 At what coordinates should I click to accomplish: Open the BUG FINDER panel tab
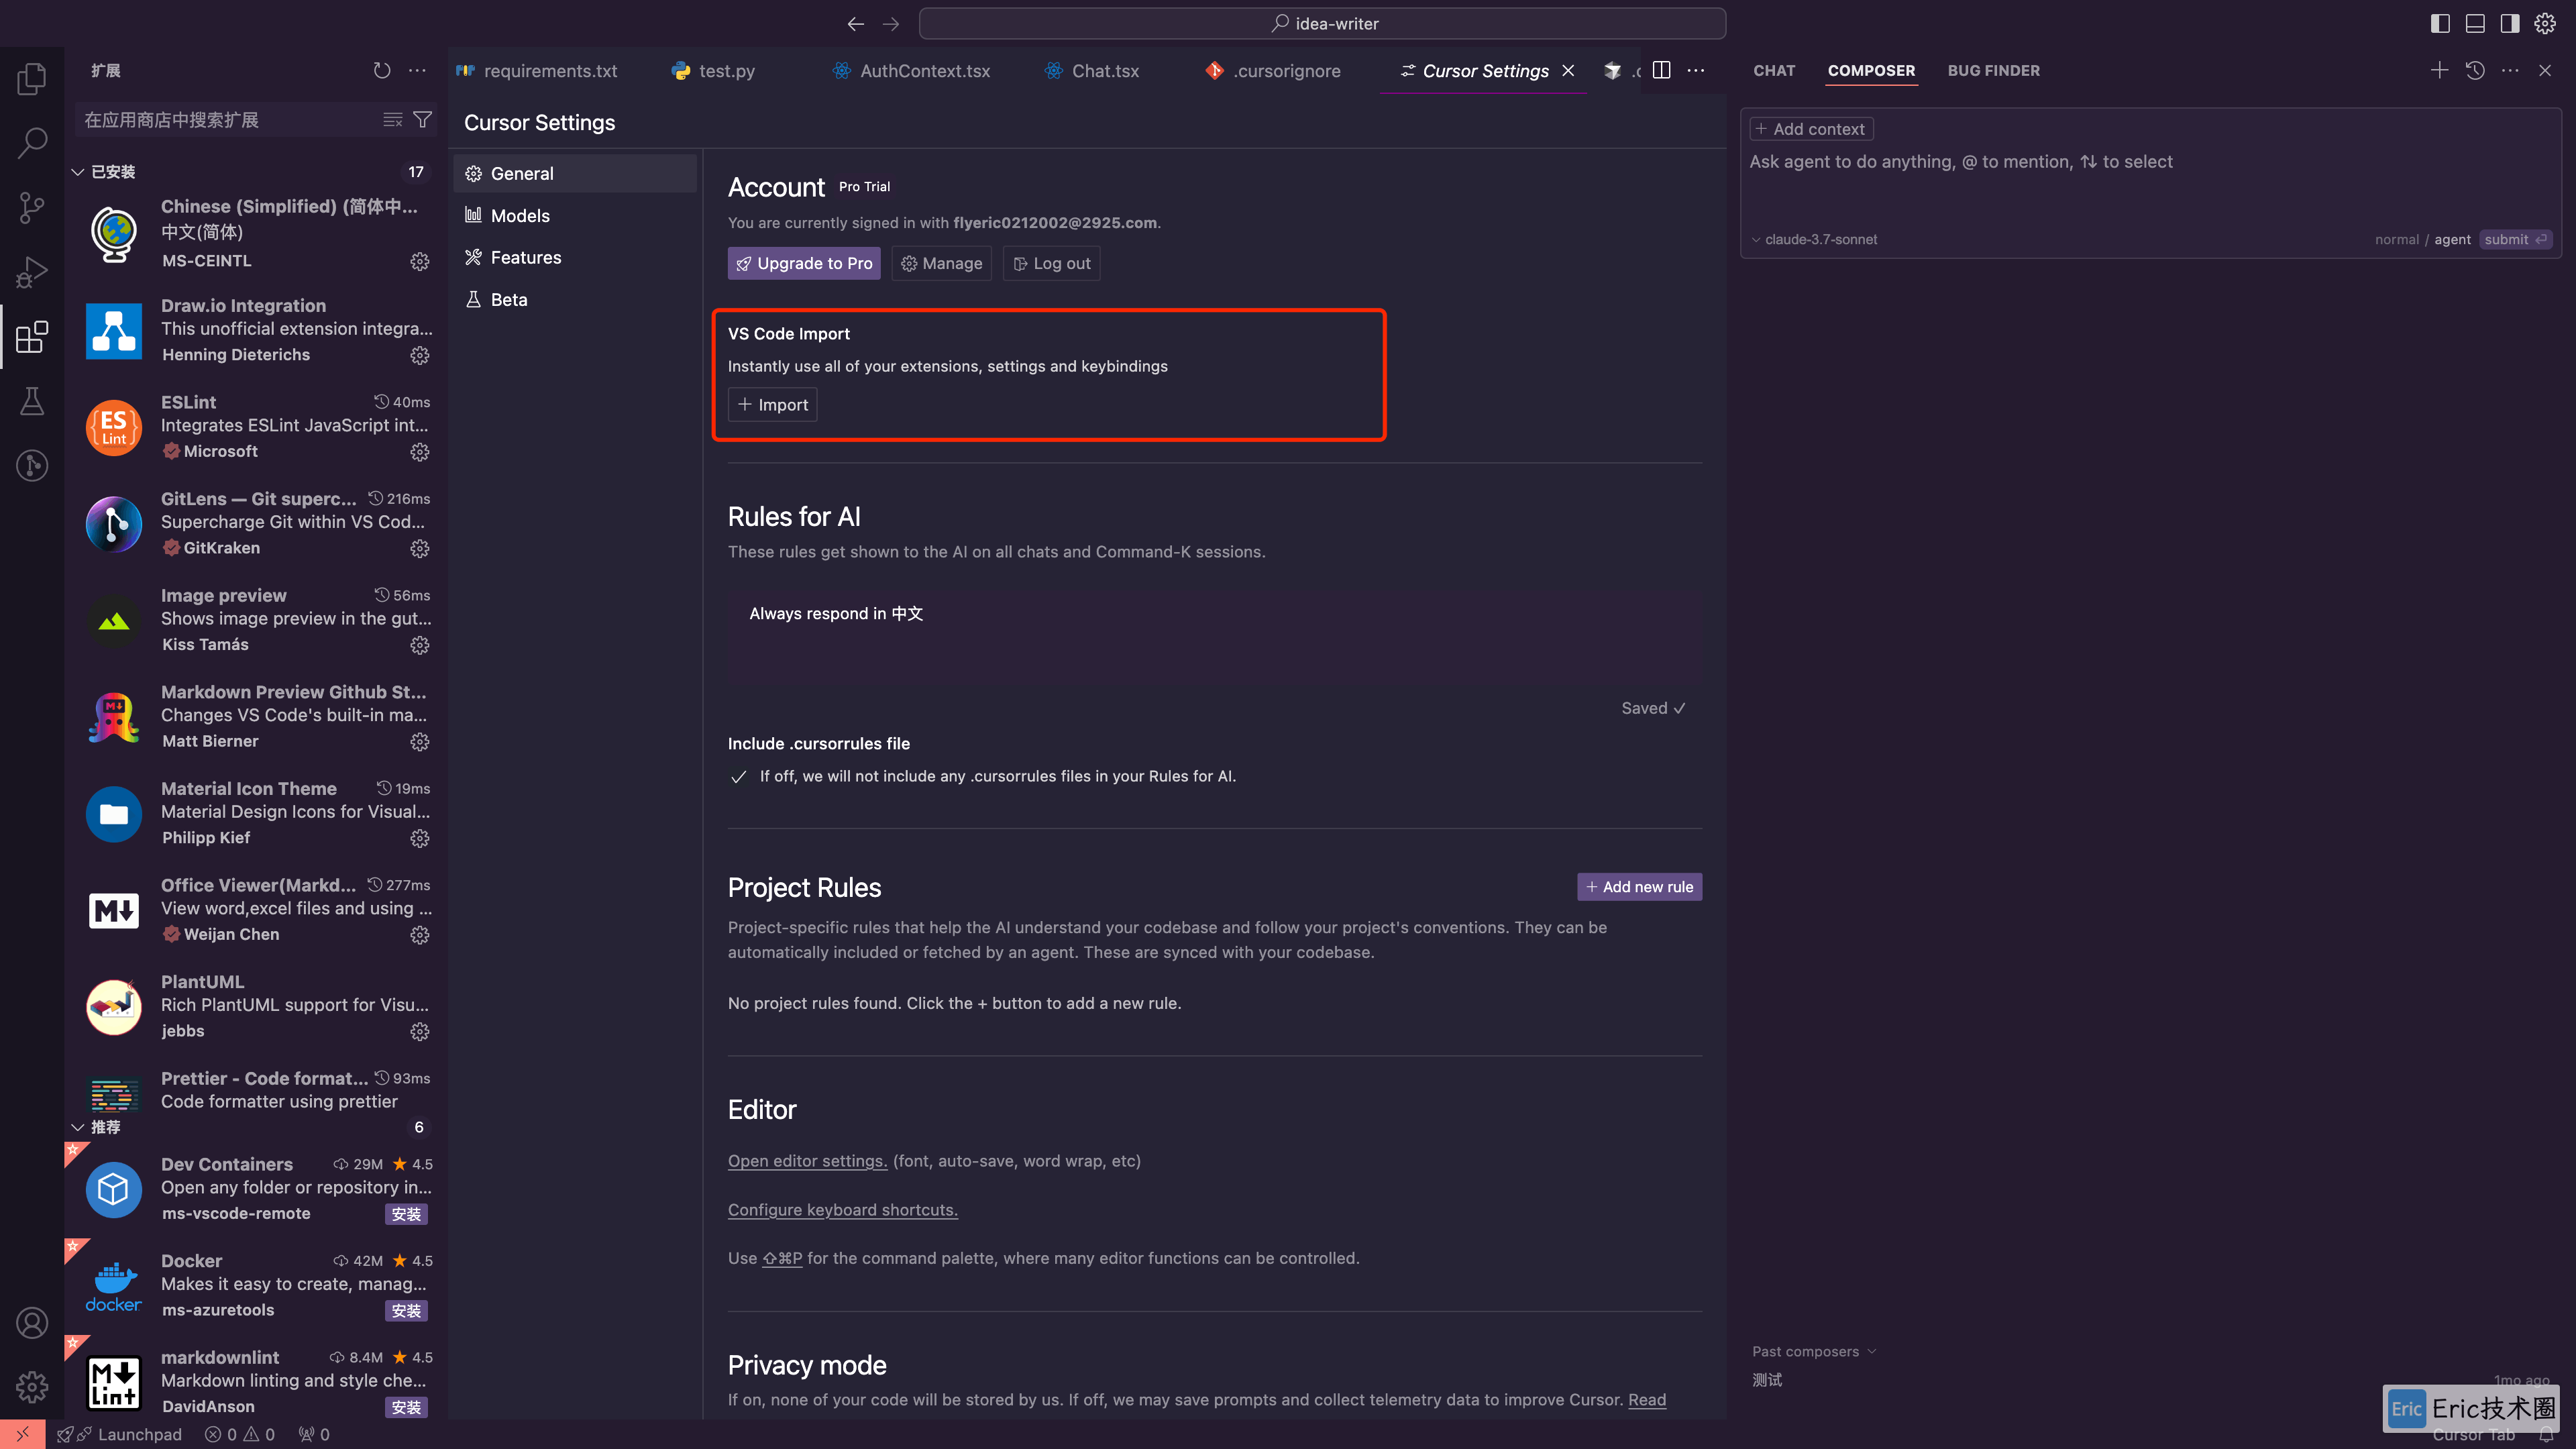pos(1993,70)
